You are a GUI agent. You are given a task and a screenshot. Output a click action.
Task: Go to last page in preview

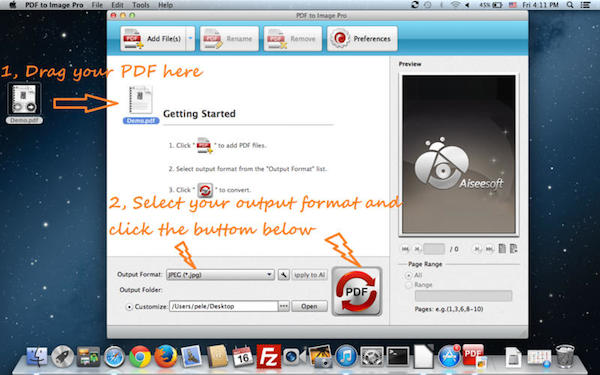tap(489, 249)
